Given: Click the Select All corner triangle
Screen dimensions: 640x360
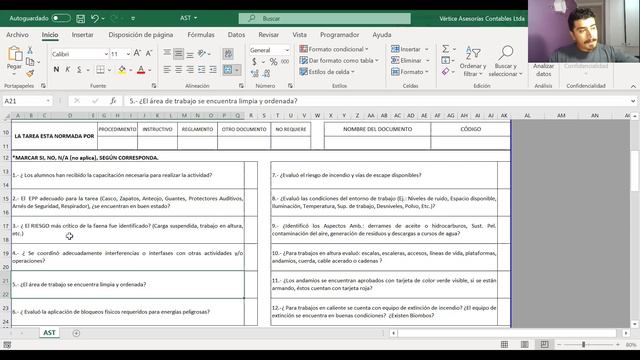Looking at the screenshot, I should (7, 116).
